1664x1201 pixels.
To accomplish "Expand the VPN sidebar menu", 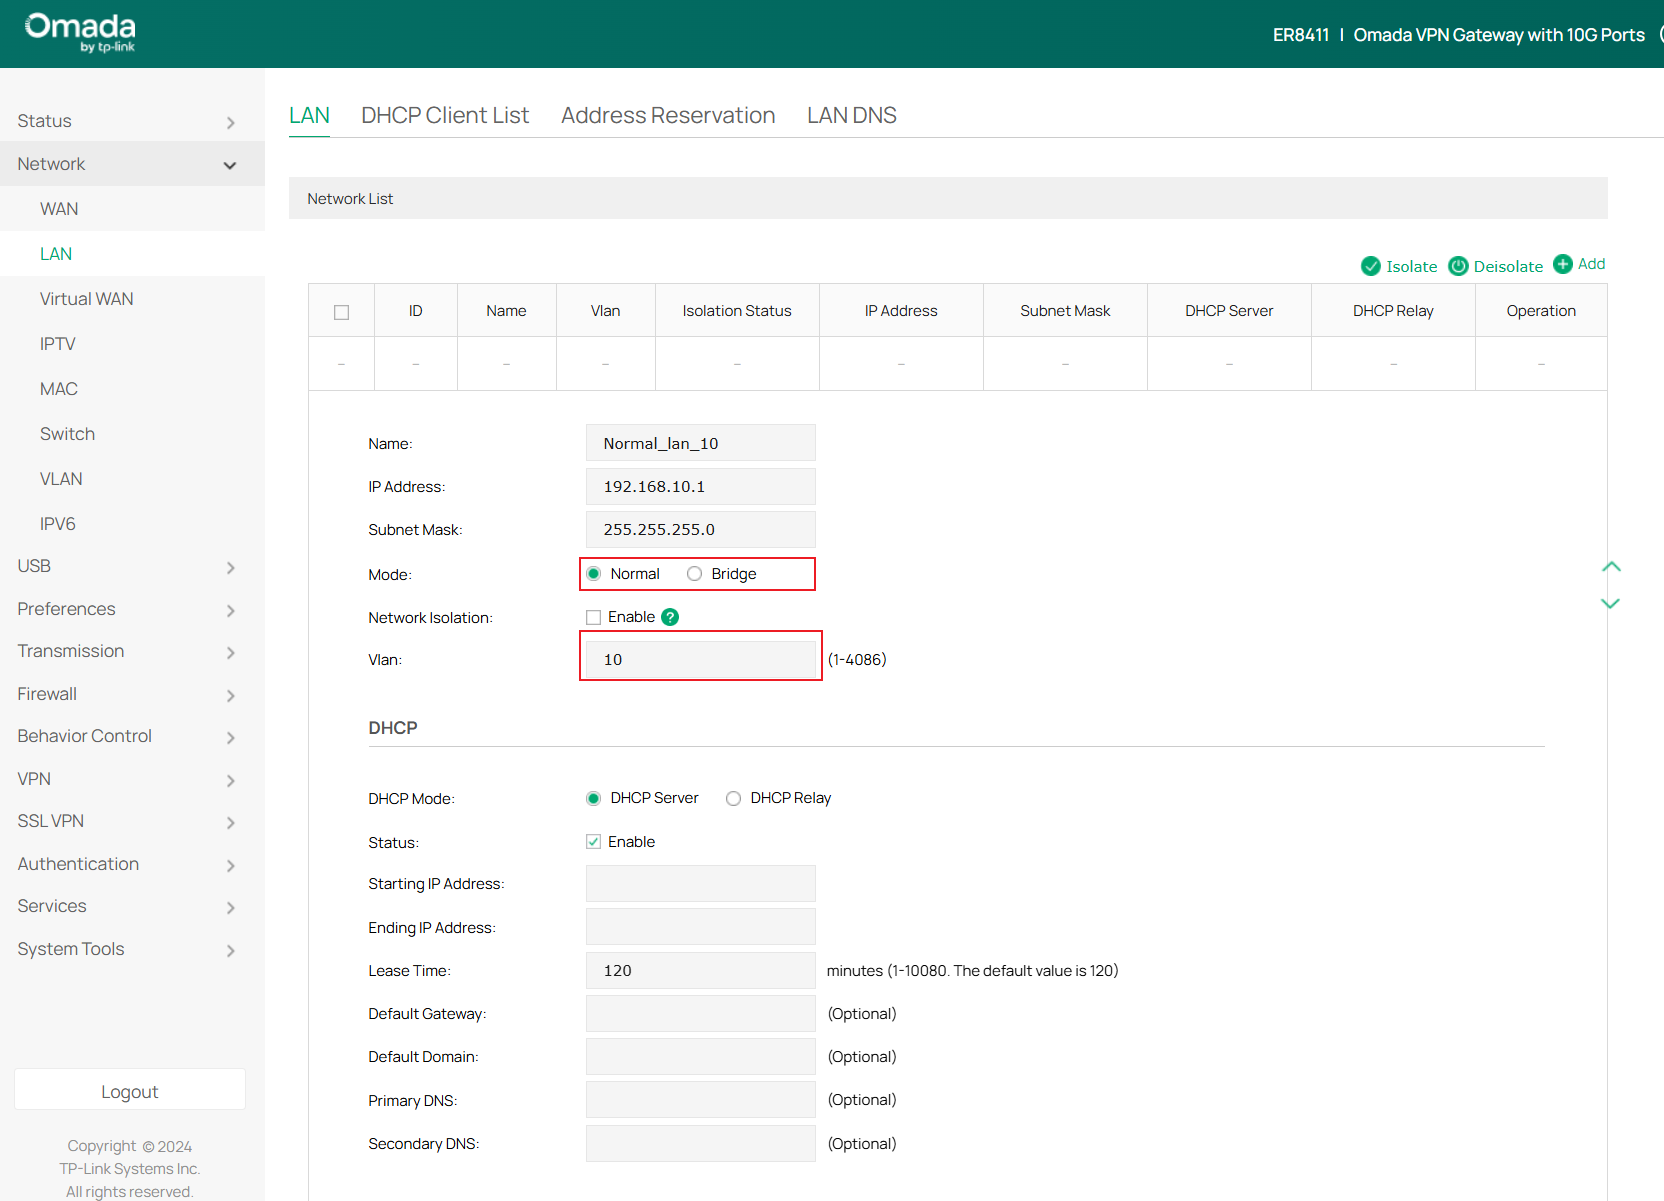I will click(34, 778).
